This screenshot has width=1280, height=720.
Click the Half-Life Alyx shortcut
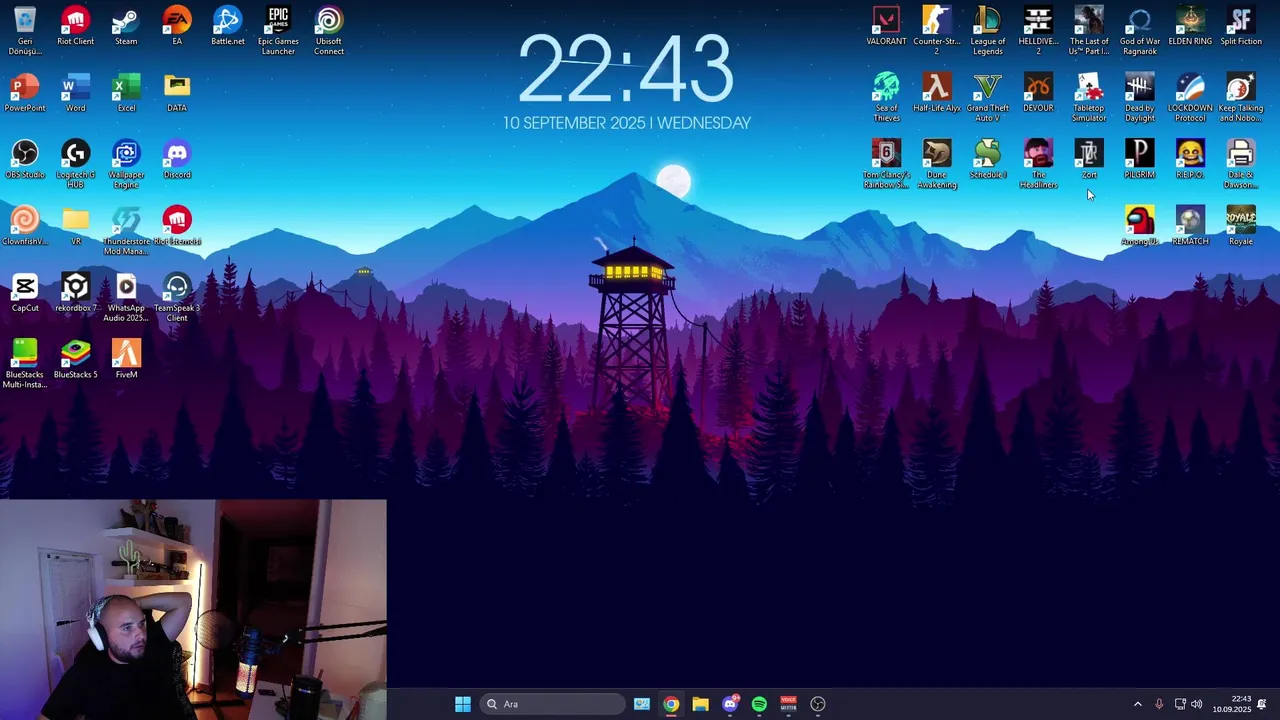pos(937,93)
